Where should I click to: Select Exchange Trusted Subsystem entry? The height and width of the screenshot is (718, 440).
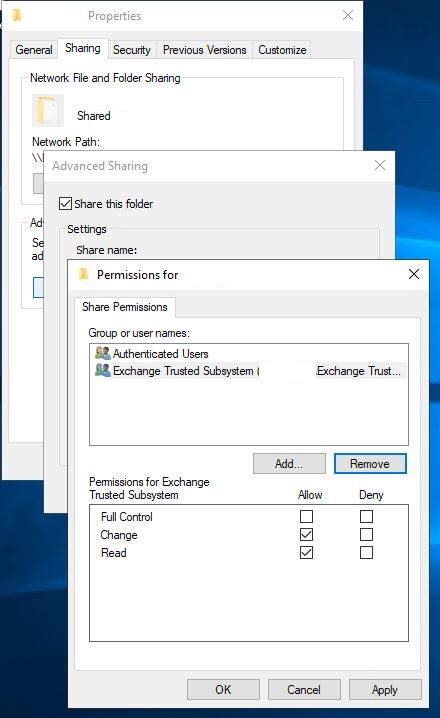250,370
